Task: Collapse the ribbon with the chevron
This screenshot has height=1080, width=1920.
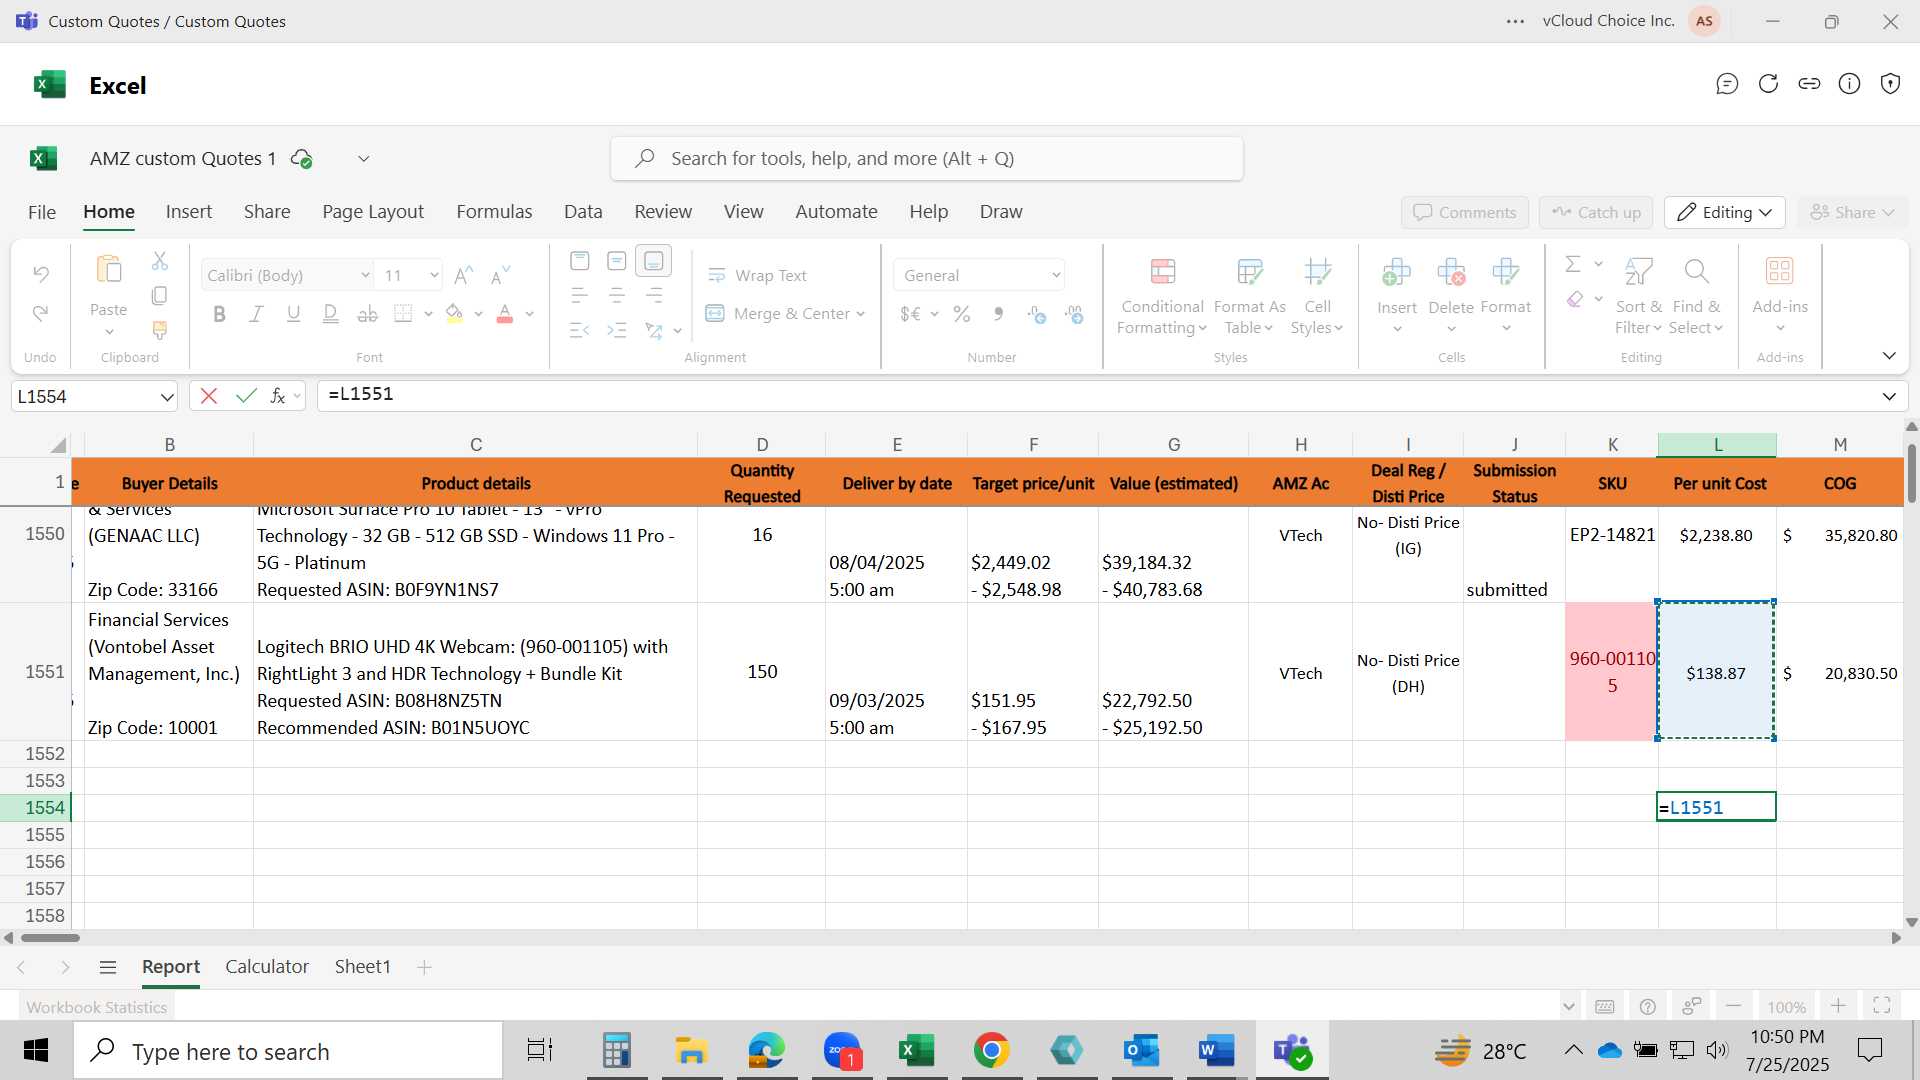Action: click(1889, 356)
